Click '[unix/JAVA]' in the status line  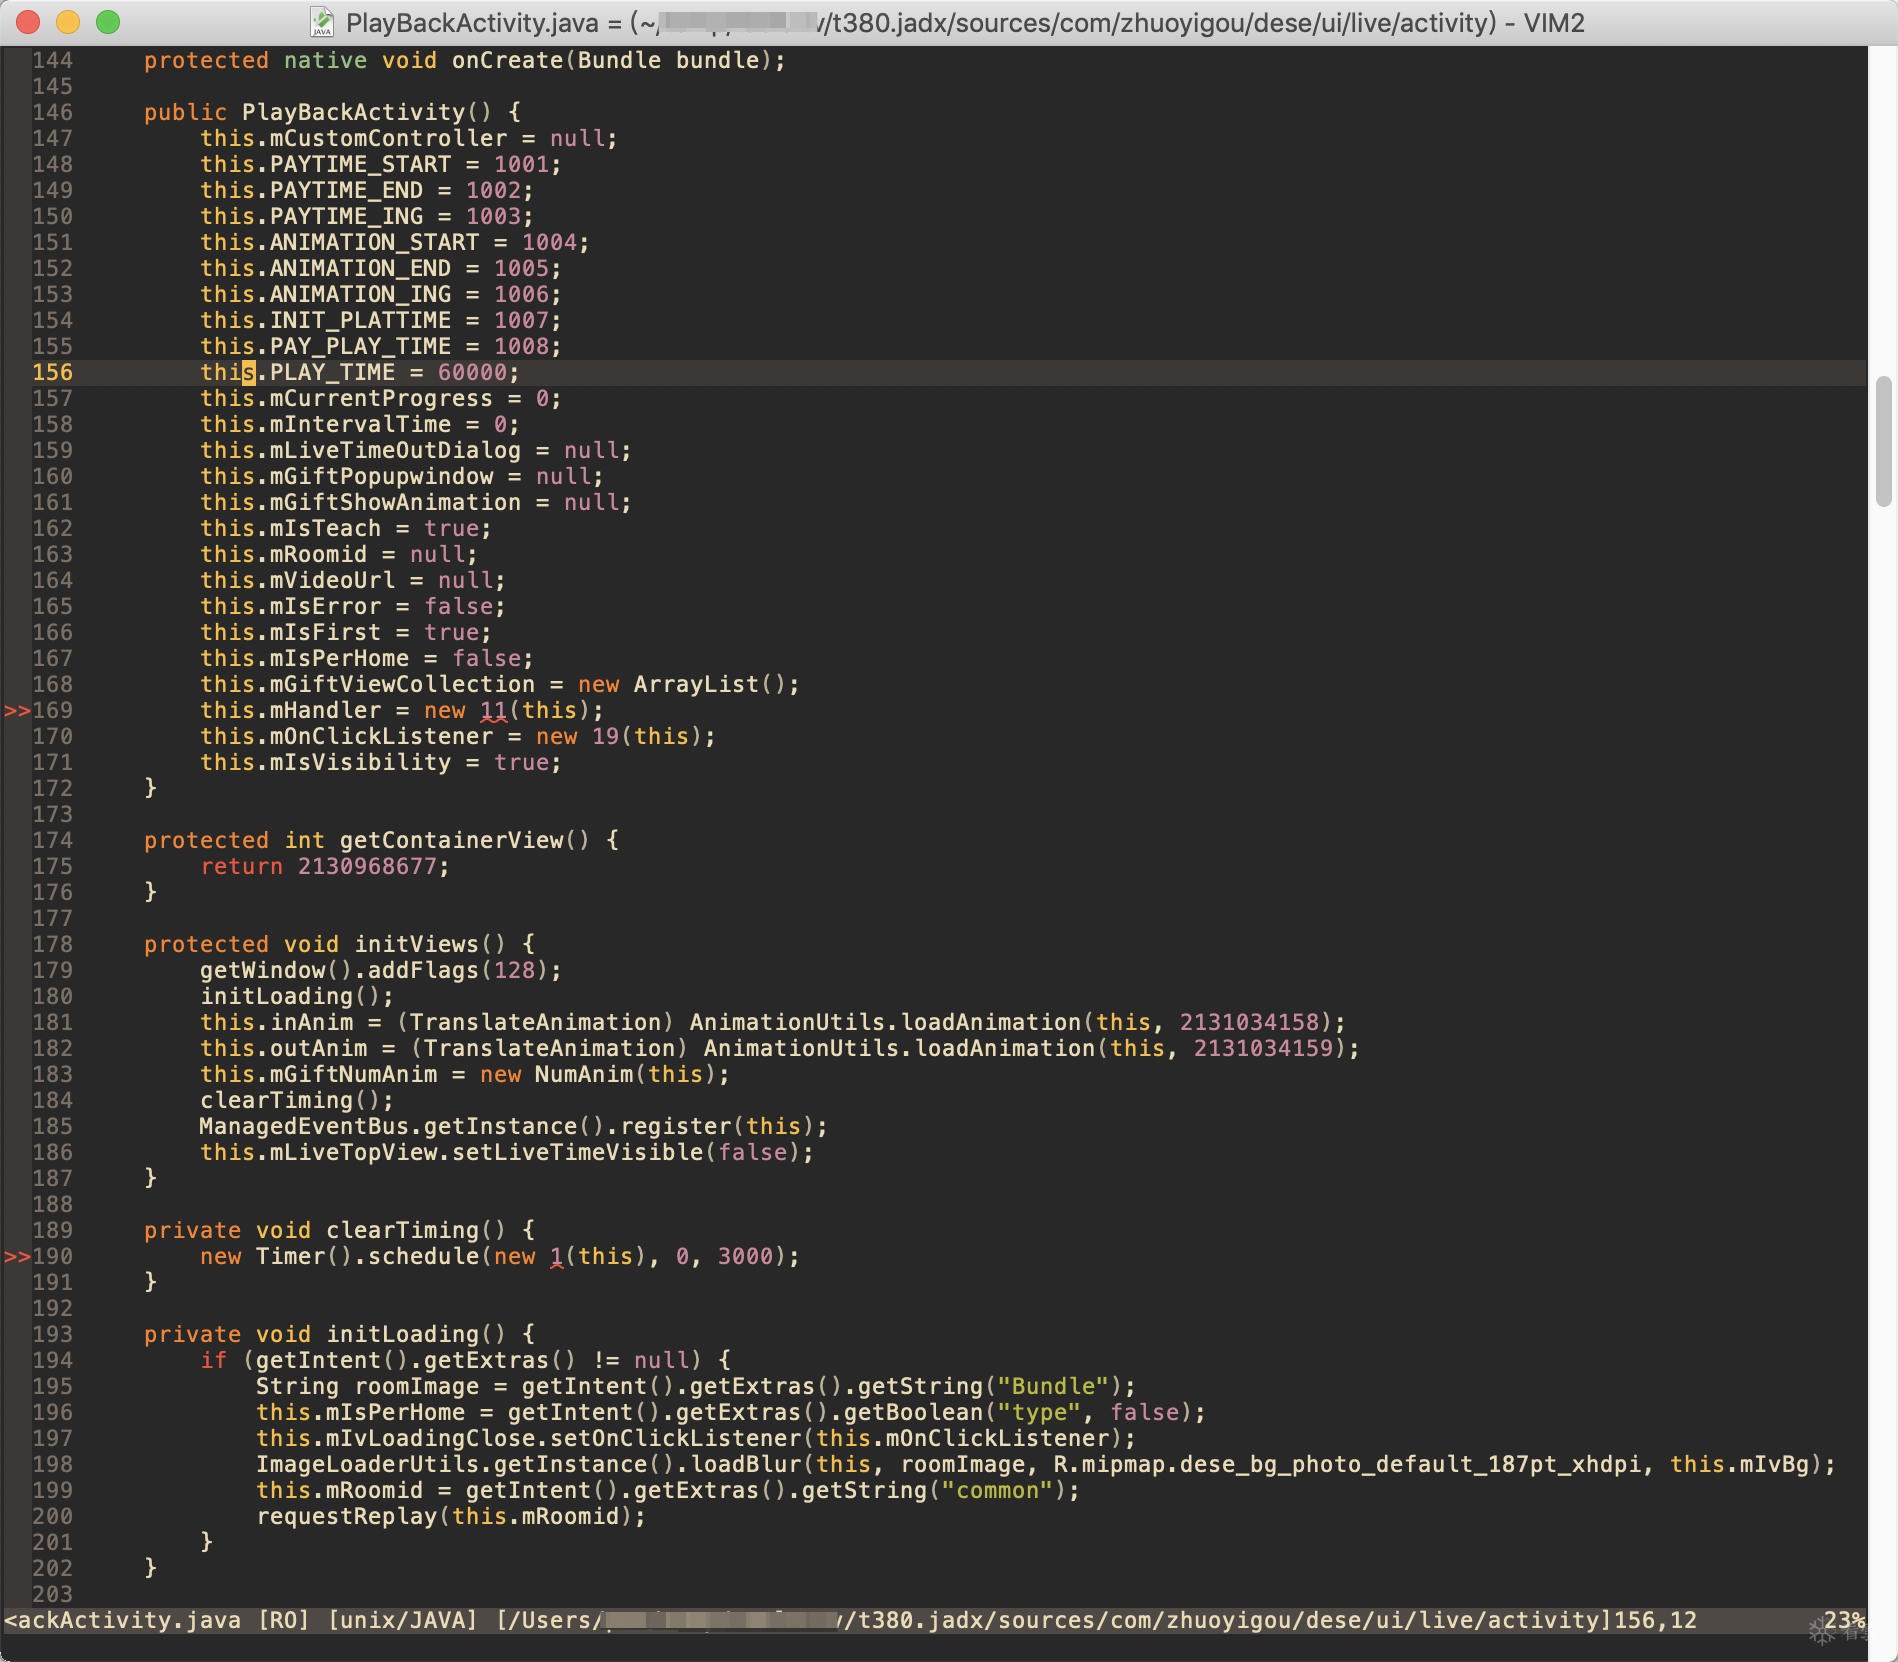(x=402, y=1621)
